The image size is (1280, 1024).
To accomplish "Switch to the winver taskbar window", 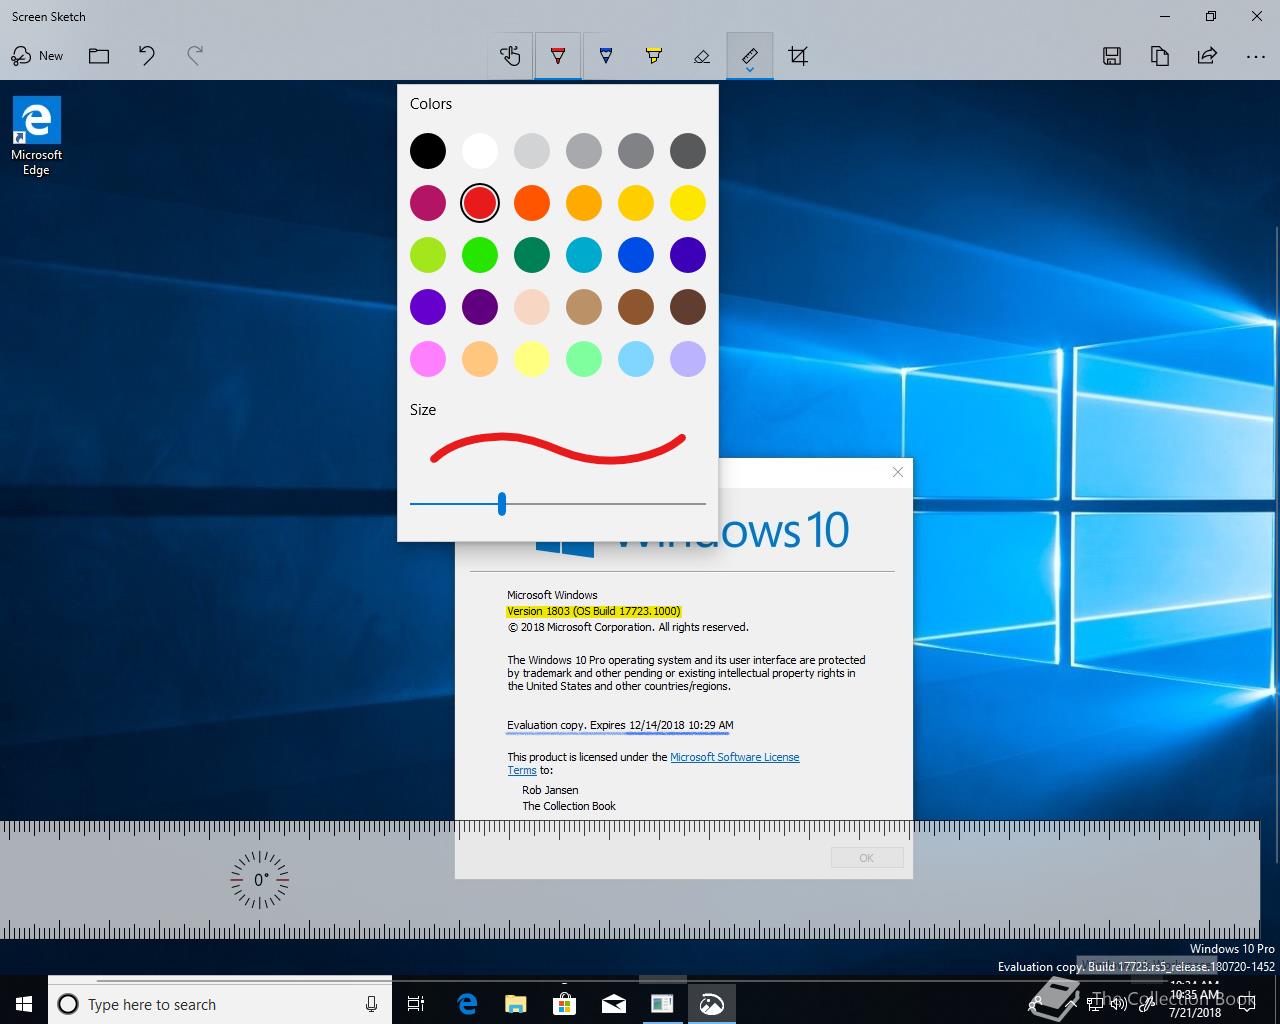I will tap(663, 1004).
